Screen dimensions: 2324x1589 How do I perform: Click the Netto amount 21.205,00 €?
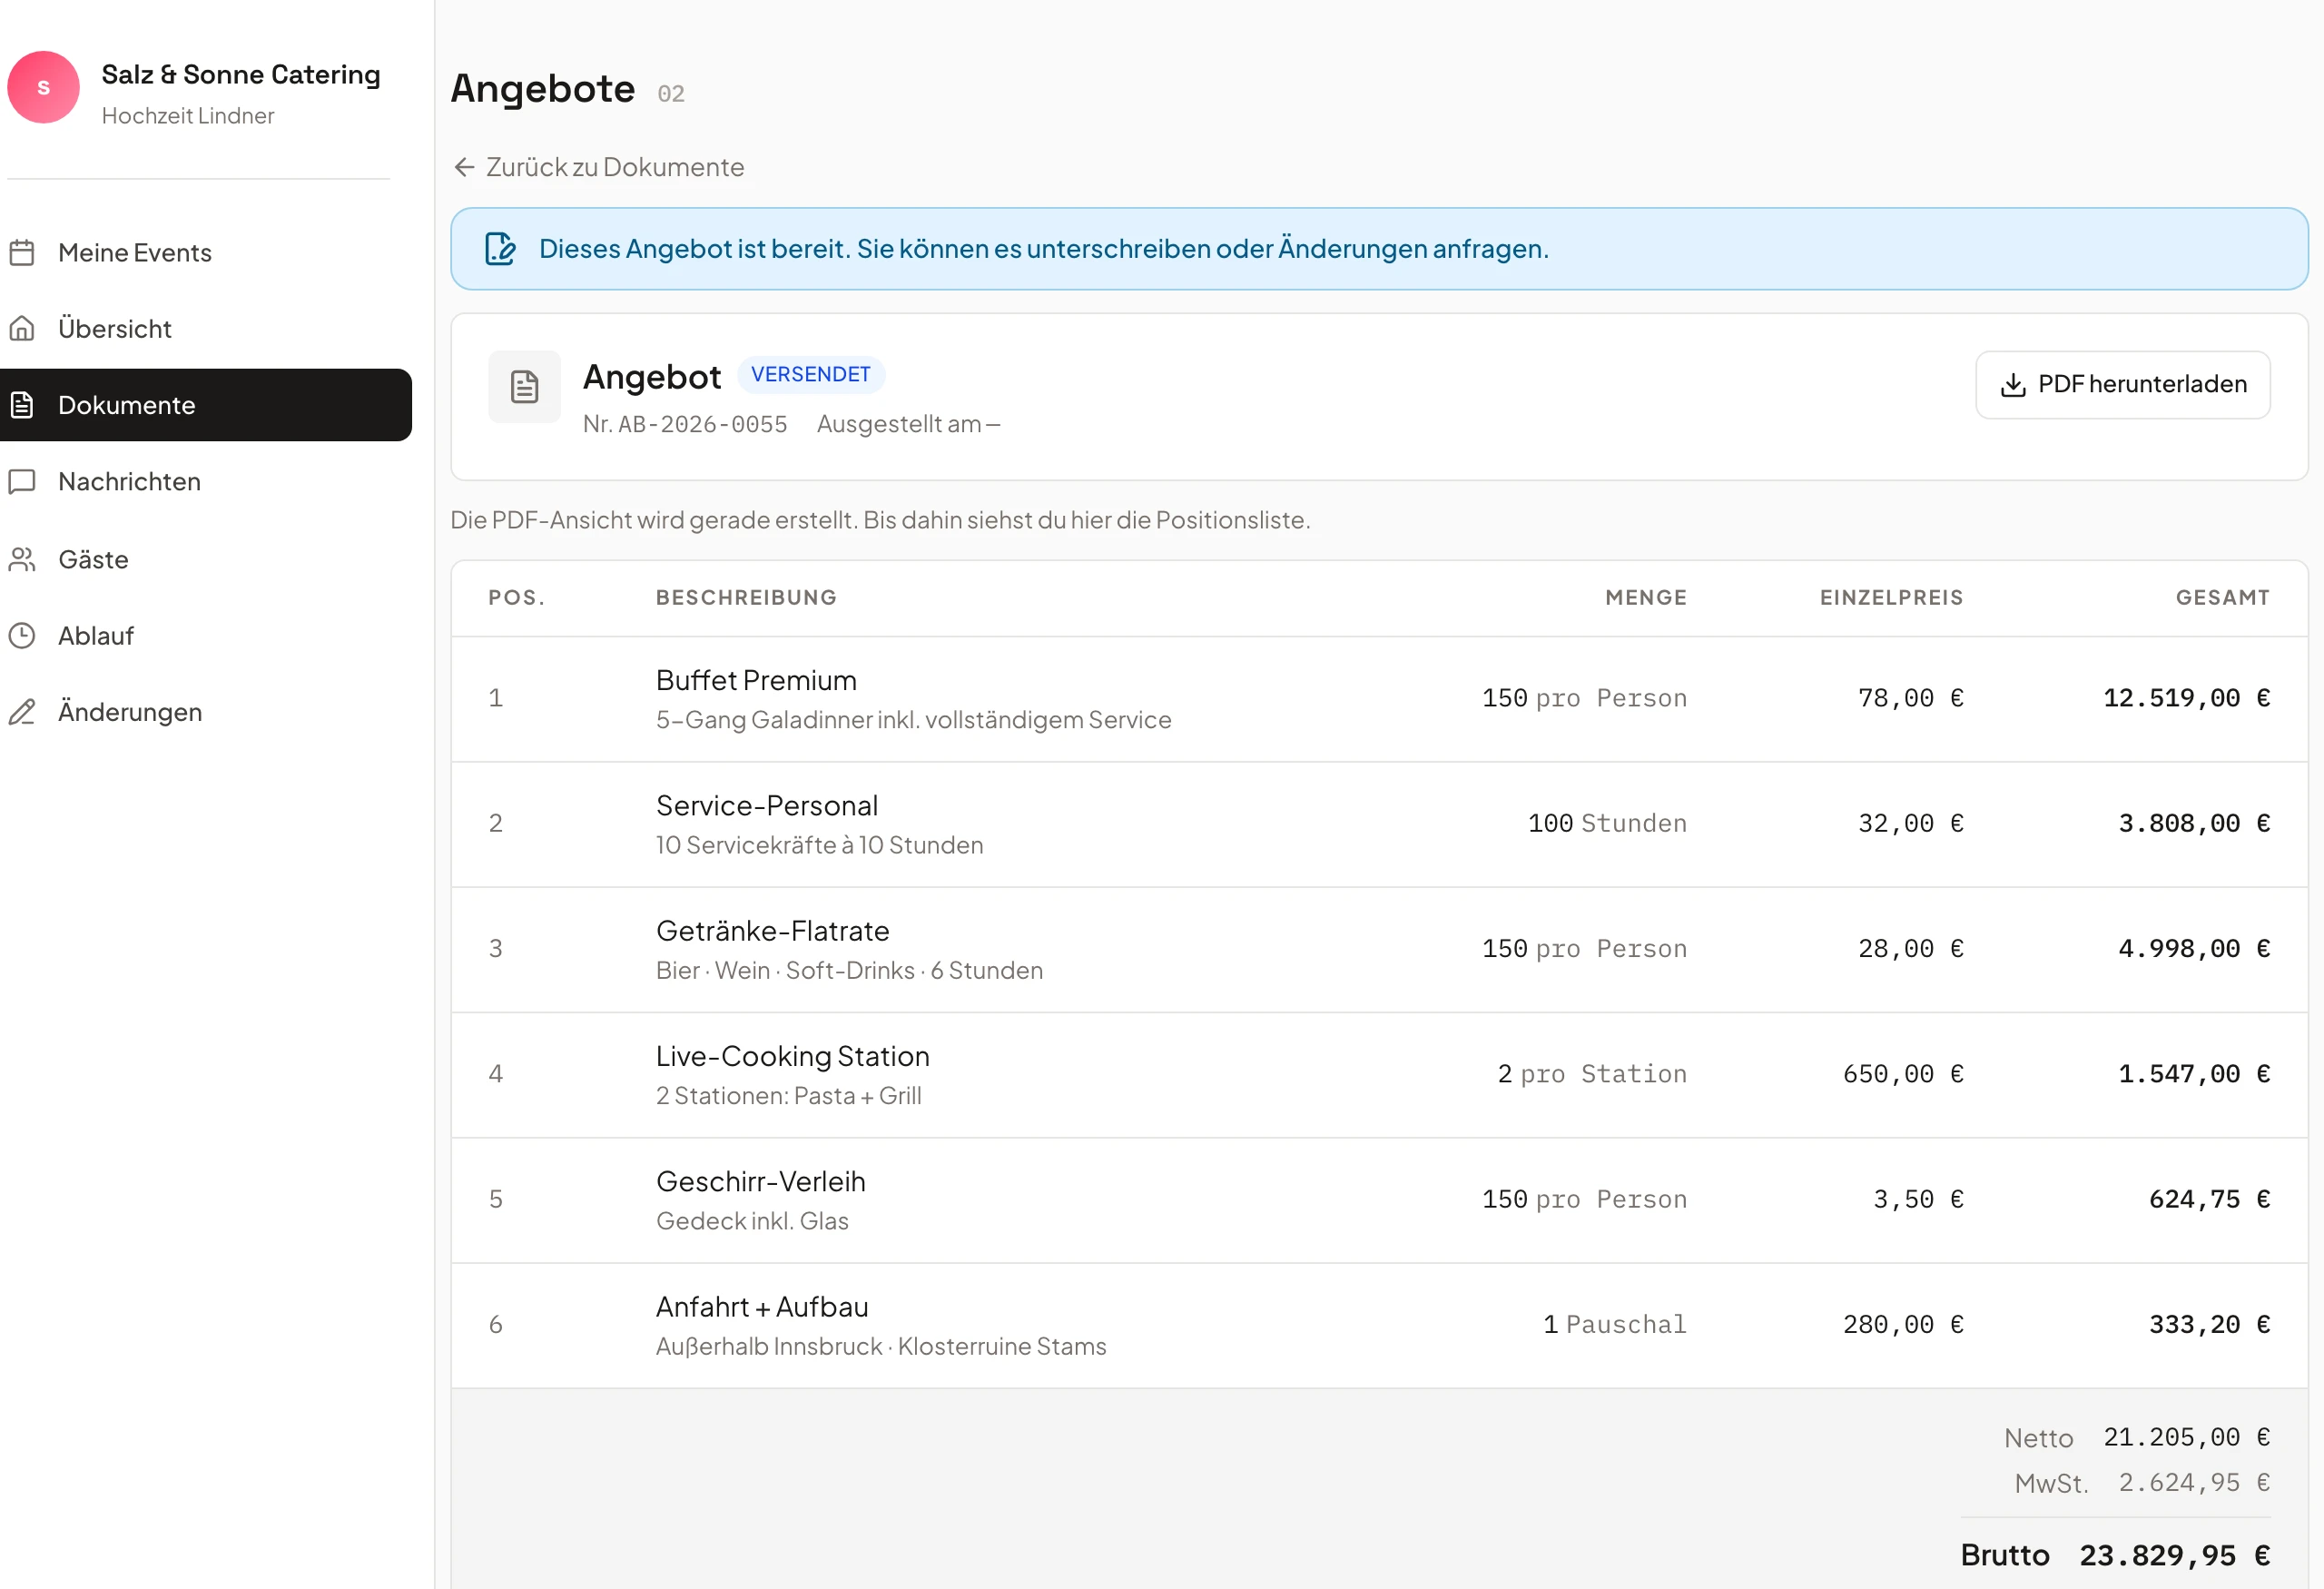[x=2187, y=1437]
